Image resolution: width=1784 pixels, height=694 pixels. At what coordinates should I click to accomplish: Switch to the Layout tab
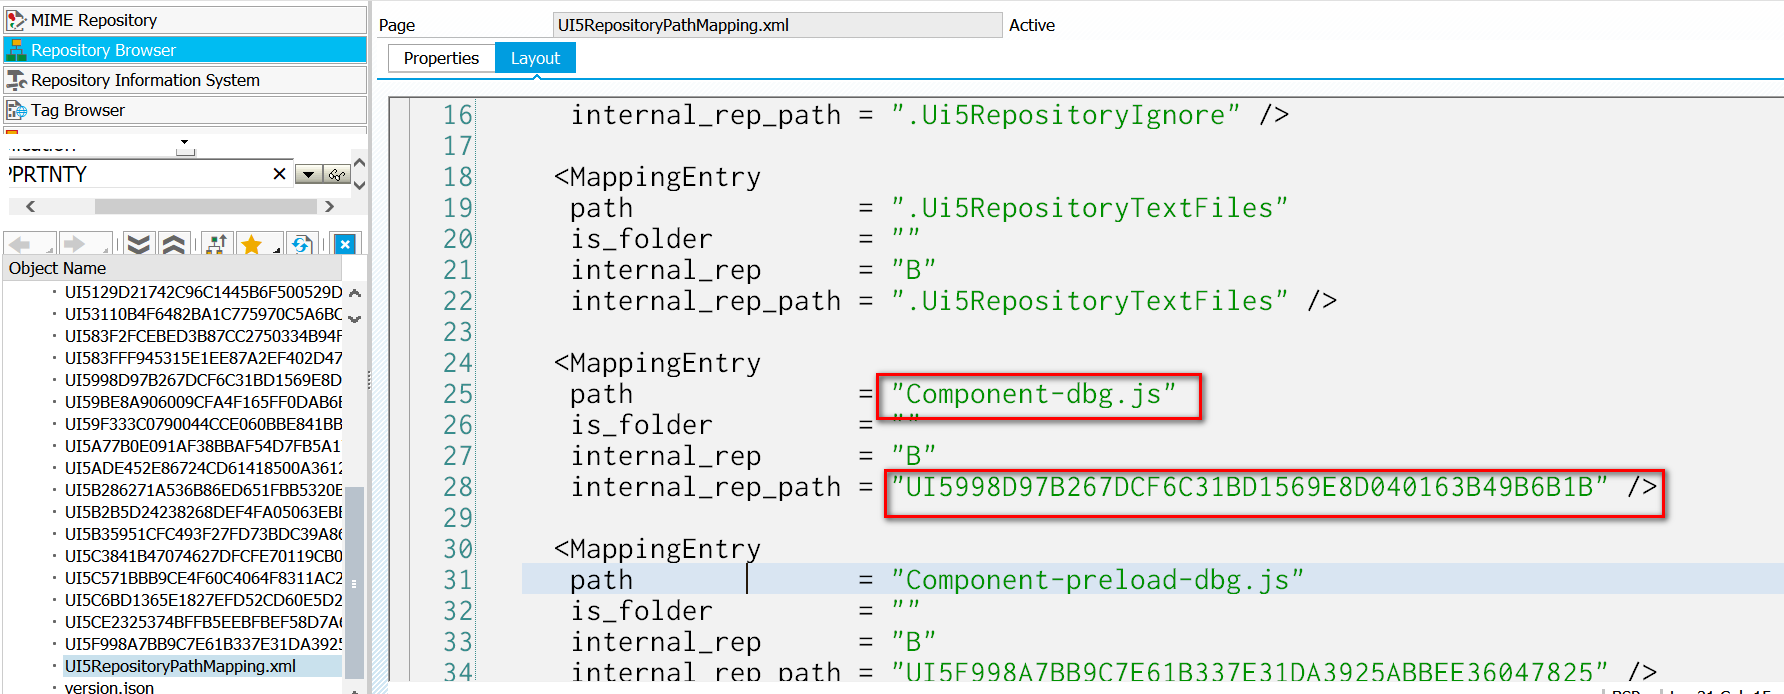[x=535, y=58]
